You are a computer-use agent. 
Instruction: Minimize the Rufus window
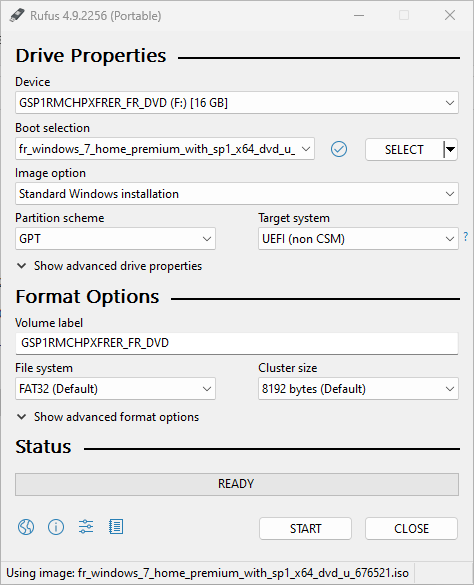pos(359,15)
